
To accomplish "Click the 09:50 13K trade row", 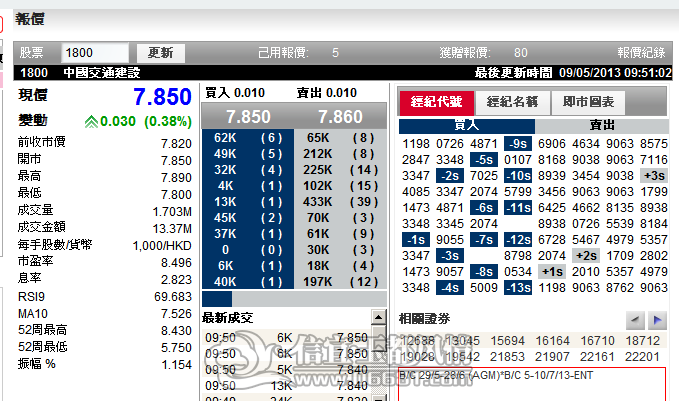I will (x=286, y=385).
